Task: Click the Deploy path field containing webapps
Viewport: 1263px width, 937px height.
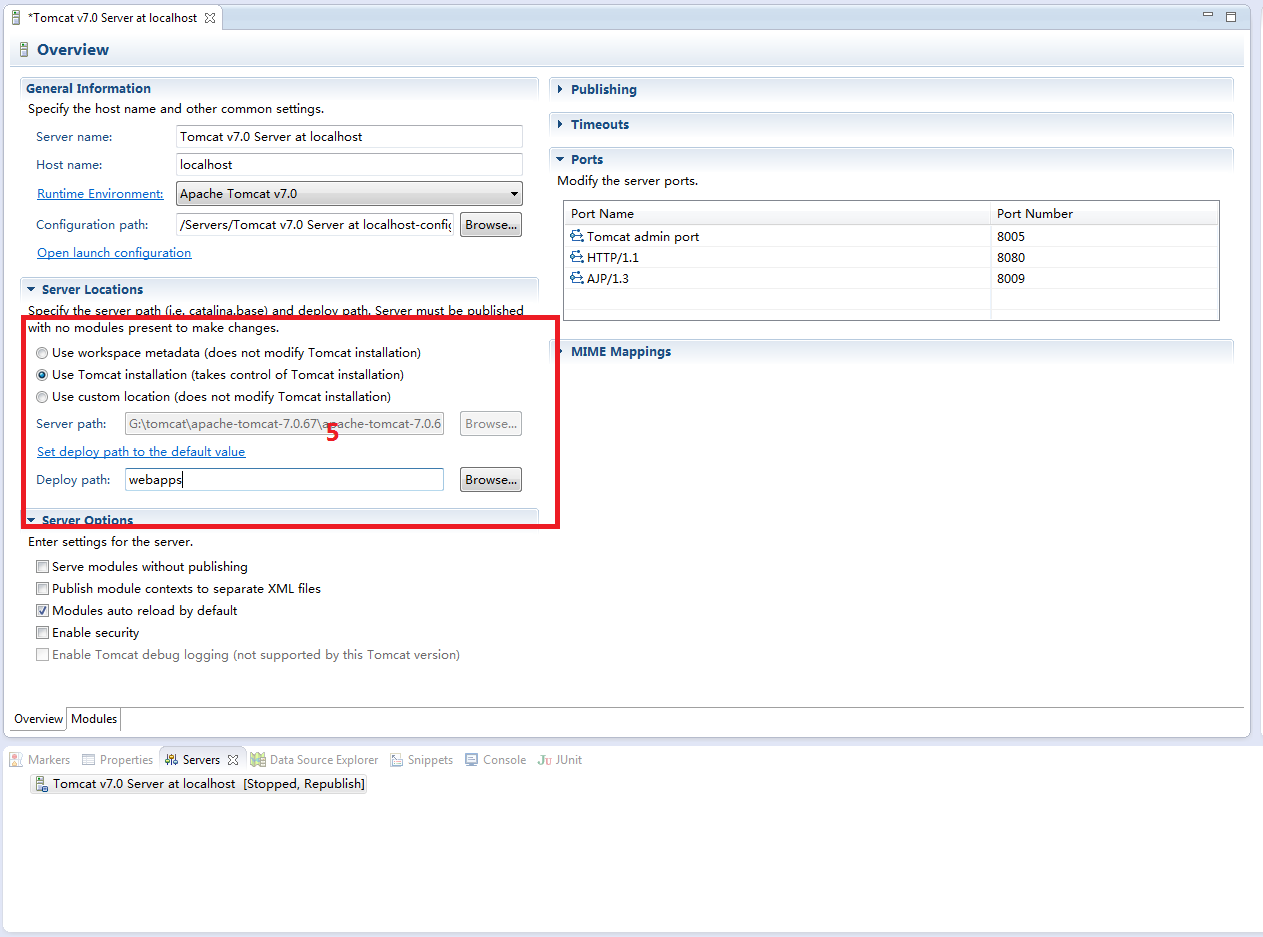Action: click(284, 480)
